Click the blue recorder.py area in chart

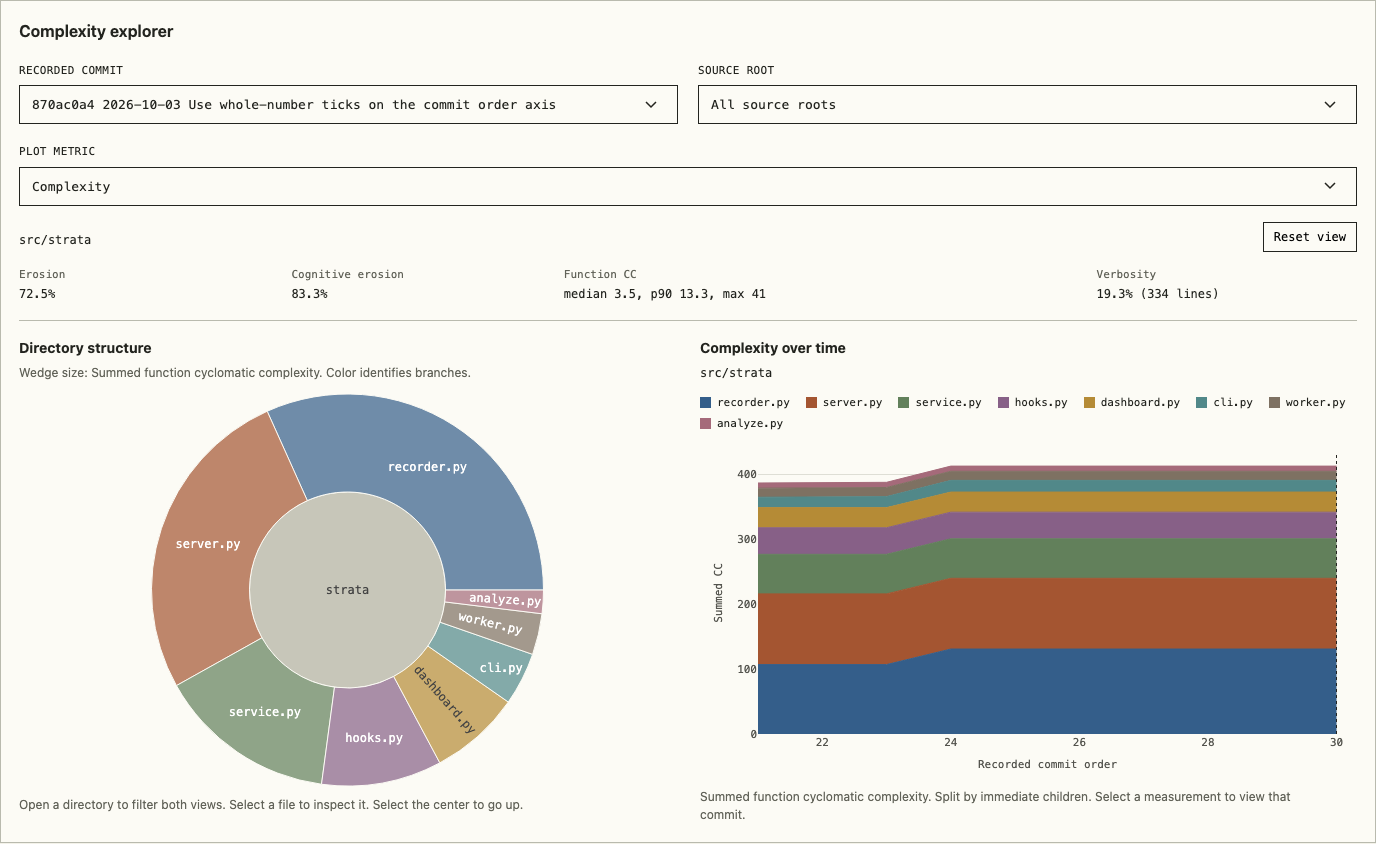click(1047, 692)
